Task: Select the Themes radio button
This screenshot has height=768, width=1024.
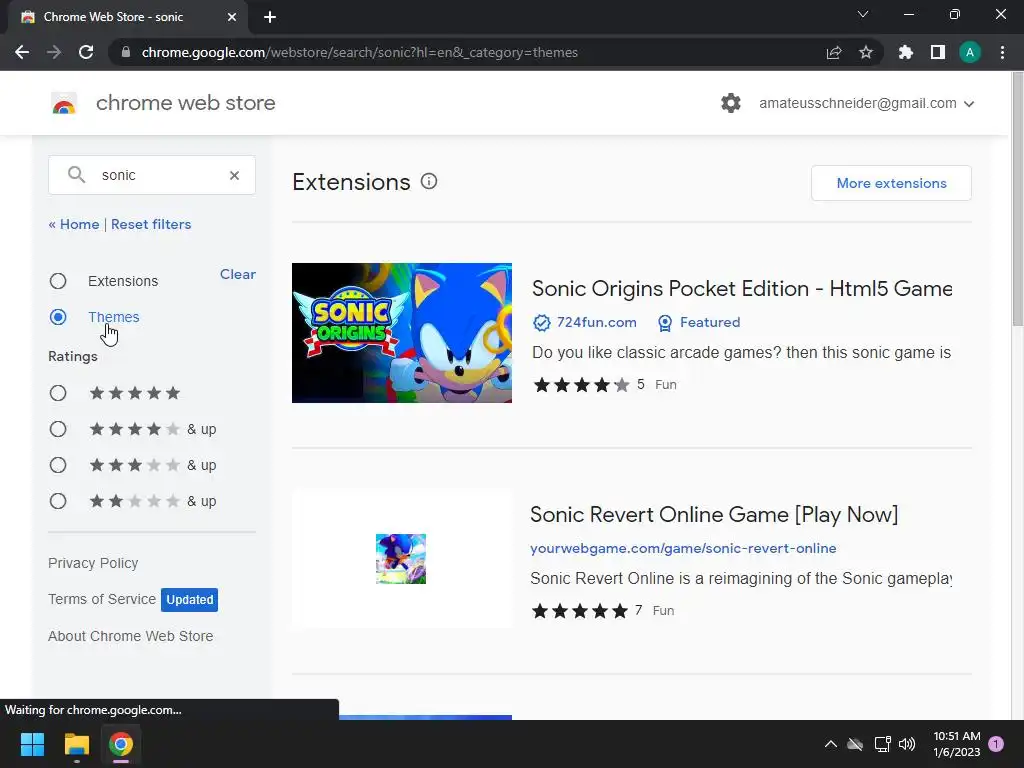Action: tap(58, 317)
